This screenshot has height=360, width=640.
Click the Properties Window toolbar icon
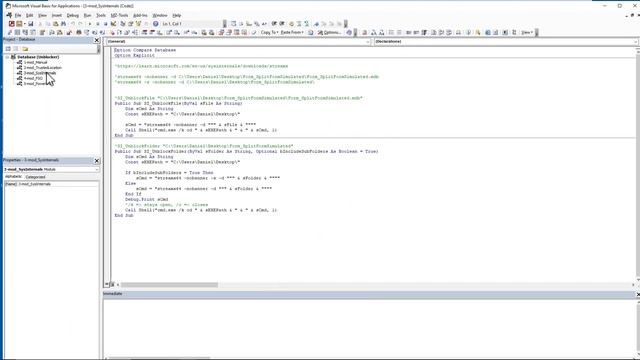131,24
